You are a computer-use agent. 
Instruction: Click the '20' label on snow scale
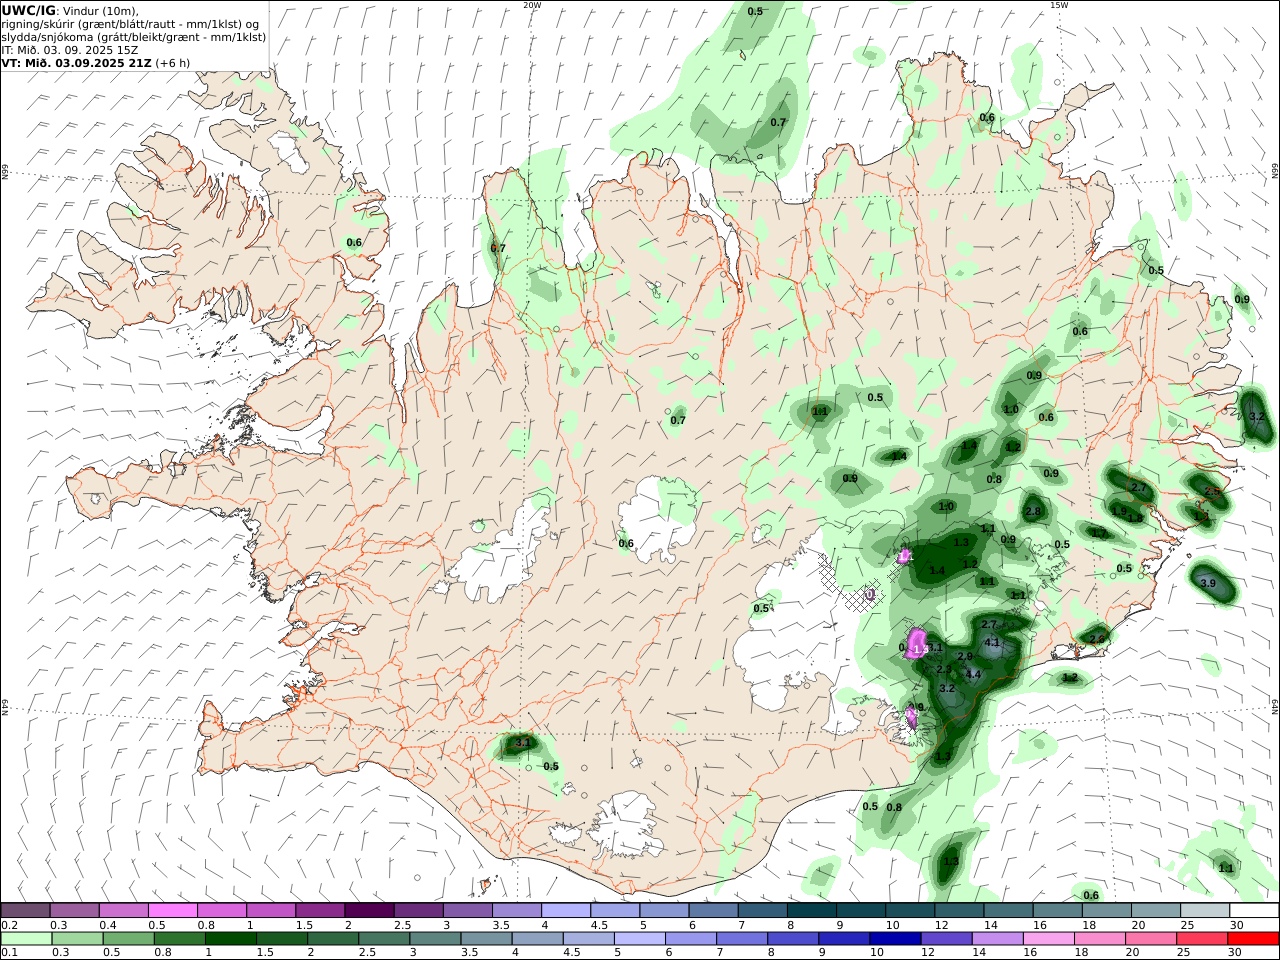click(1137, 925)
